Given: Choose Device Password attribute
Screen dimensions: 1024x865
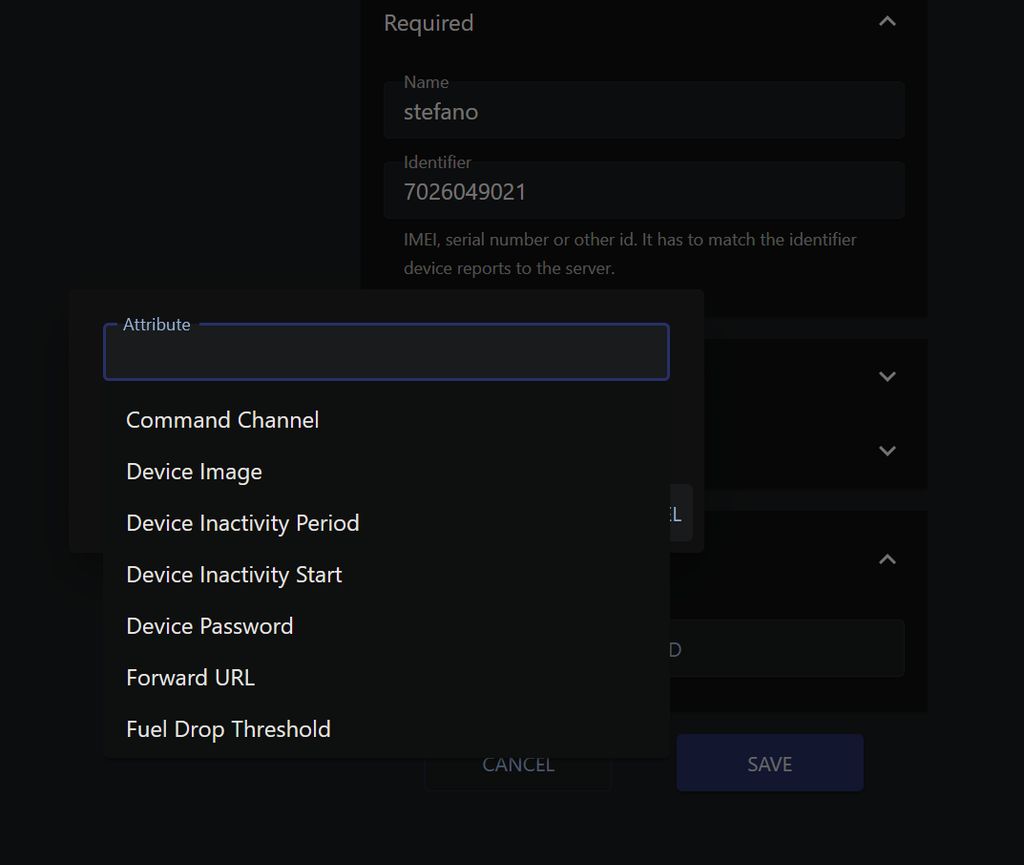Looking at the screenshot, I should click(209, 626).
